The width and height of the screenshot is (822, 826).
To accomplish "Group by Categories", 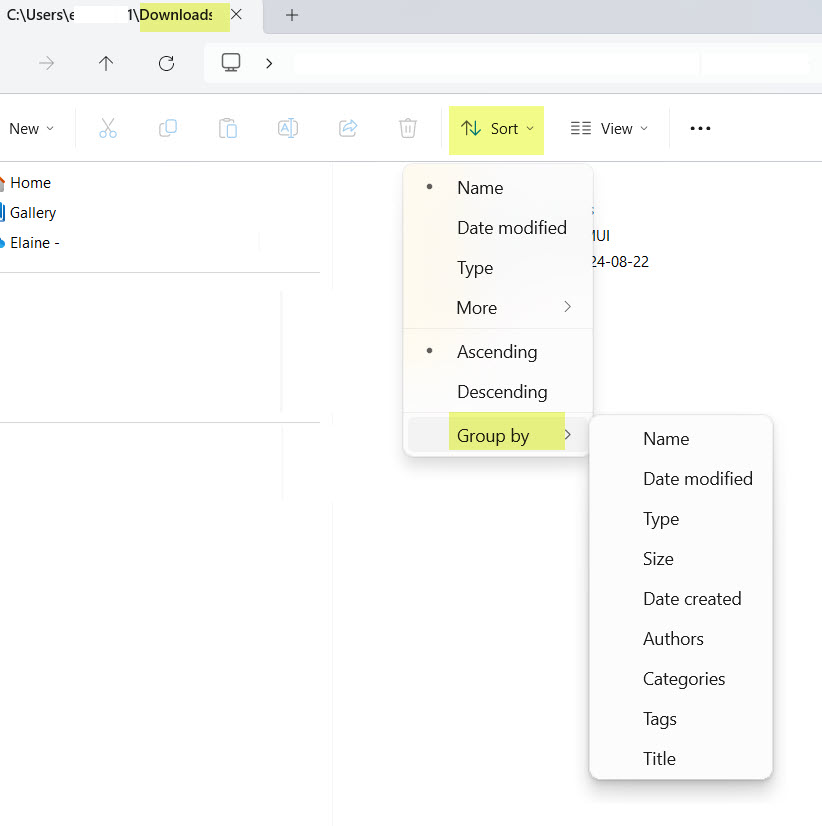I will point(681,679).
